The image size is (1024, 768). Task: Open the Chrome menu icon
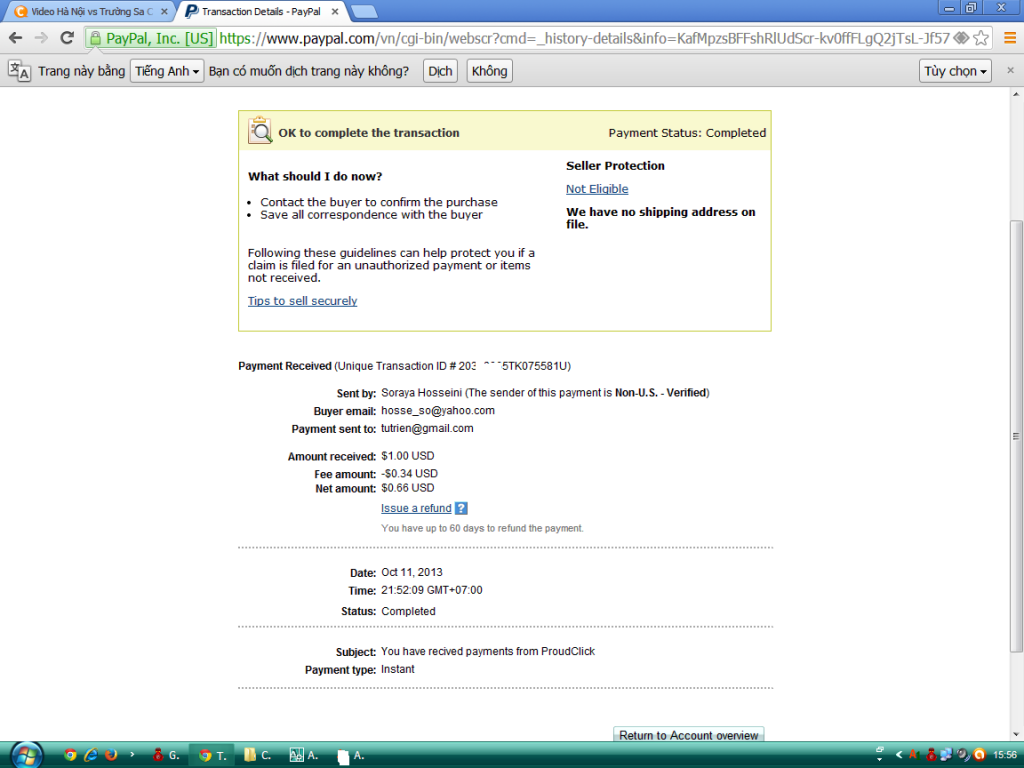(x=1010, y=39)
